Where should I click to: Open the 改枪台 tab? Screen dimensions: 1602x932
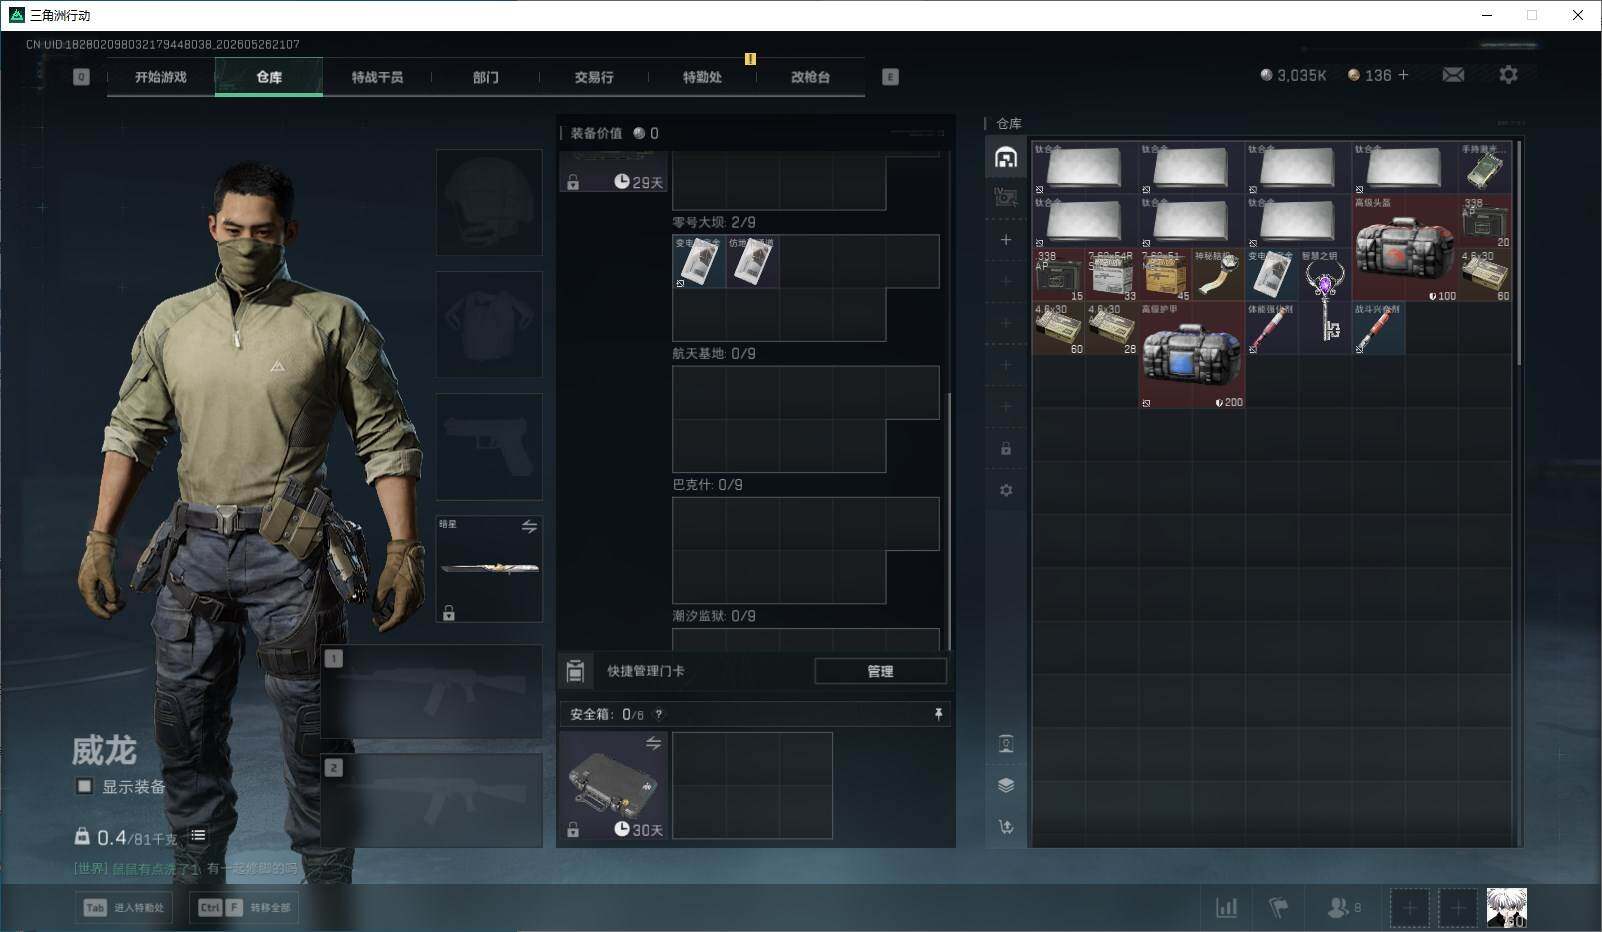click(810, 77)
